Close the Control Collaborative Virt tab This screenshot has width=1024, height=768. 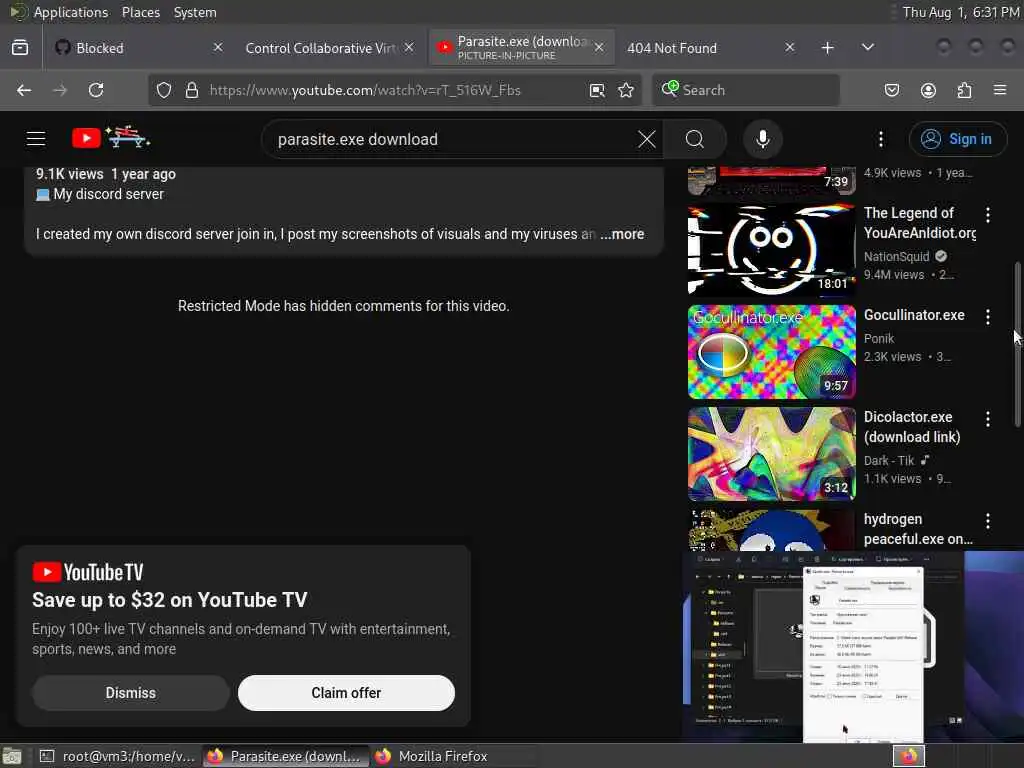(409, 48)
